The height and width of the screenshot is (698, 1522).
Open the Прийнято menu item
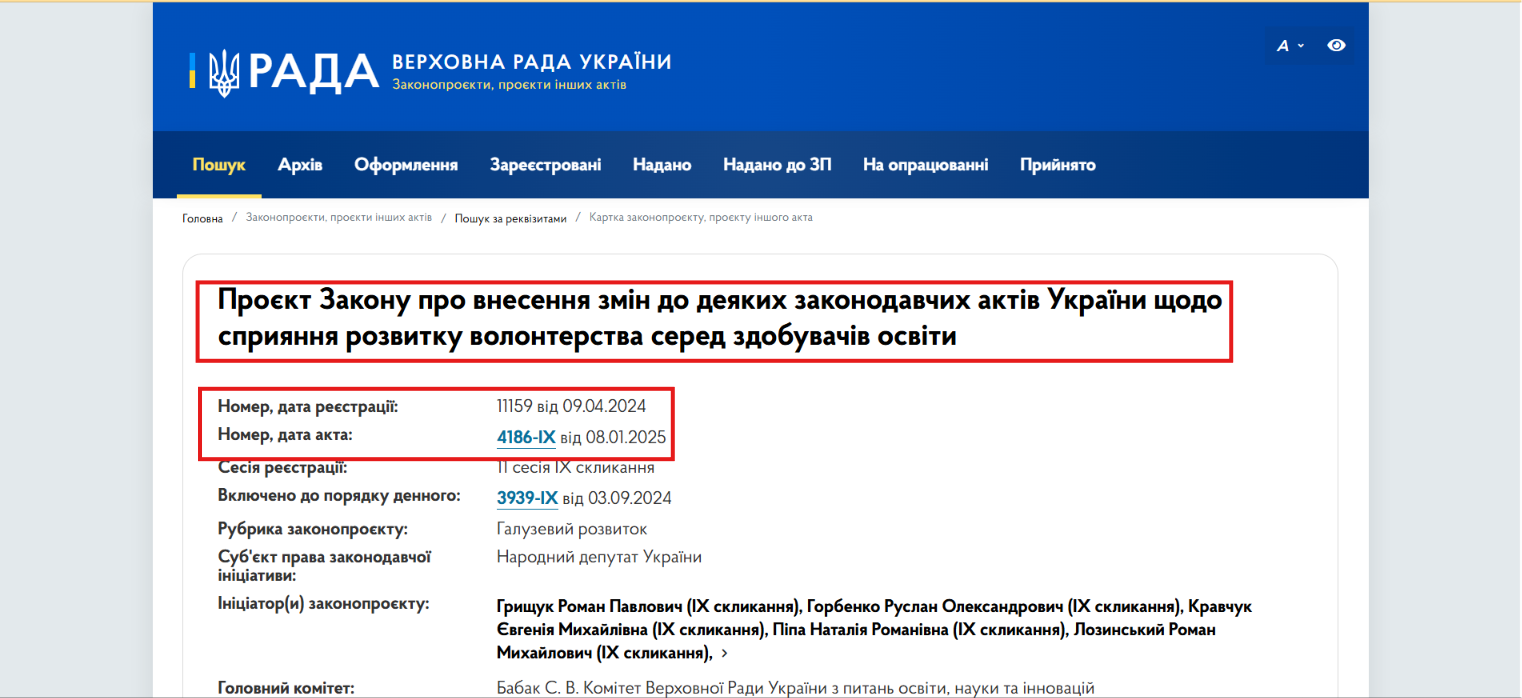pyautogui.click(x=1058, y=165)
